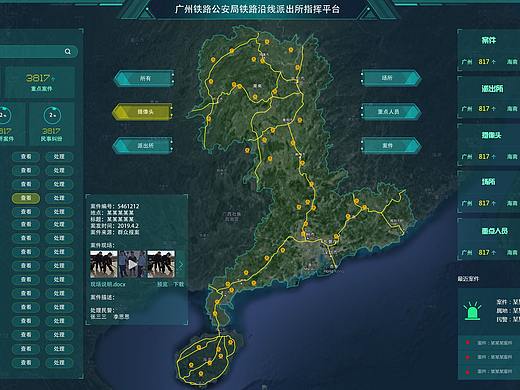The height and width of the screenshot is (390, 520).
Task: Click the green alarm siren icon
Action: [472, 311]
